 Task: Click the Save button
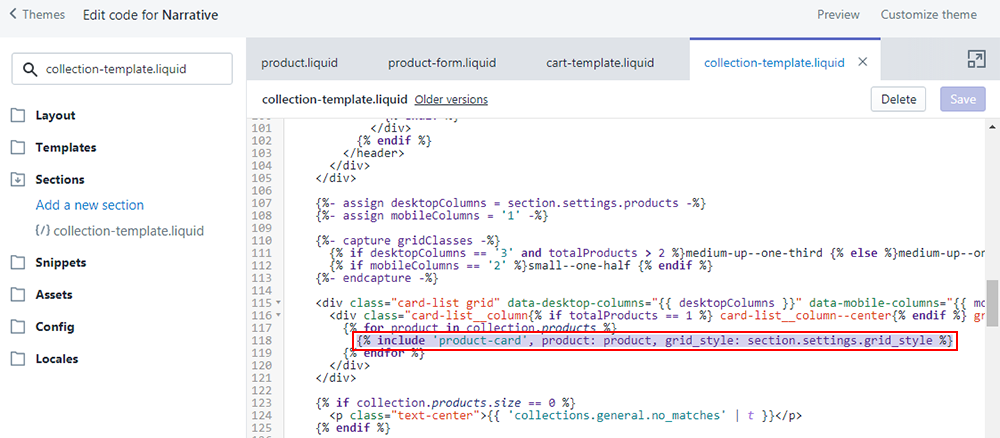[962, 99]
